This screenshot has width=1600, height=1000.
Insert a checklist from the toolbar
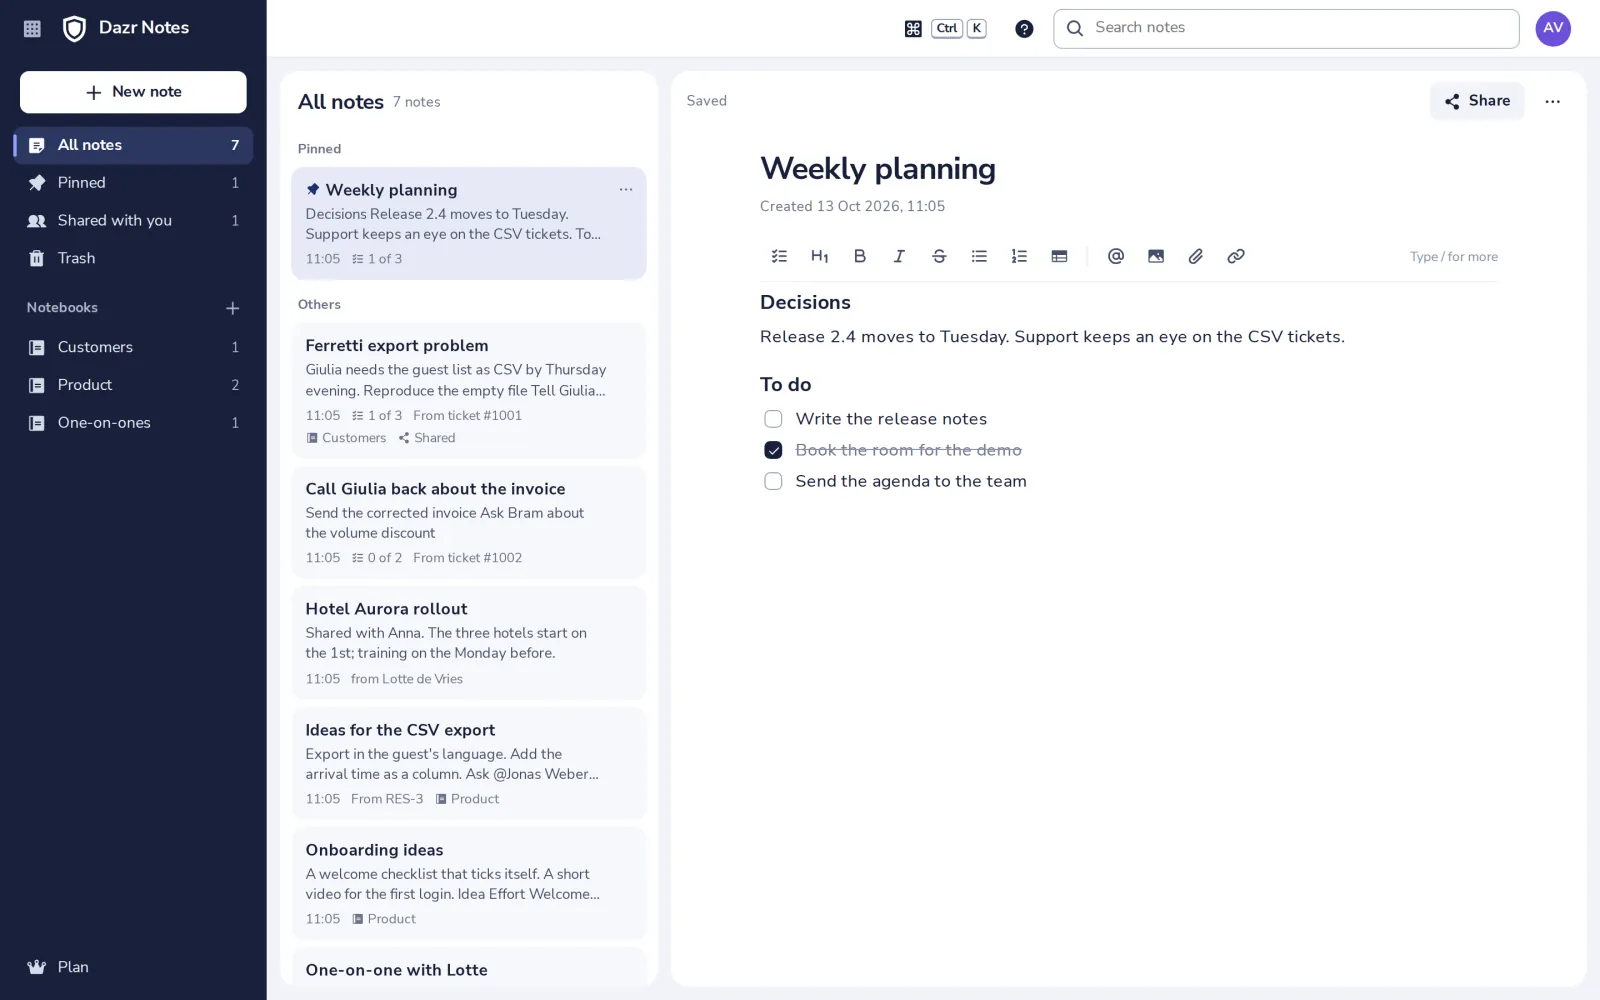click(x=780, y=256)
